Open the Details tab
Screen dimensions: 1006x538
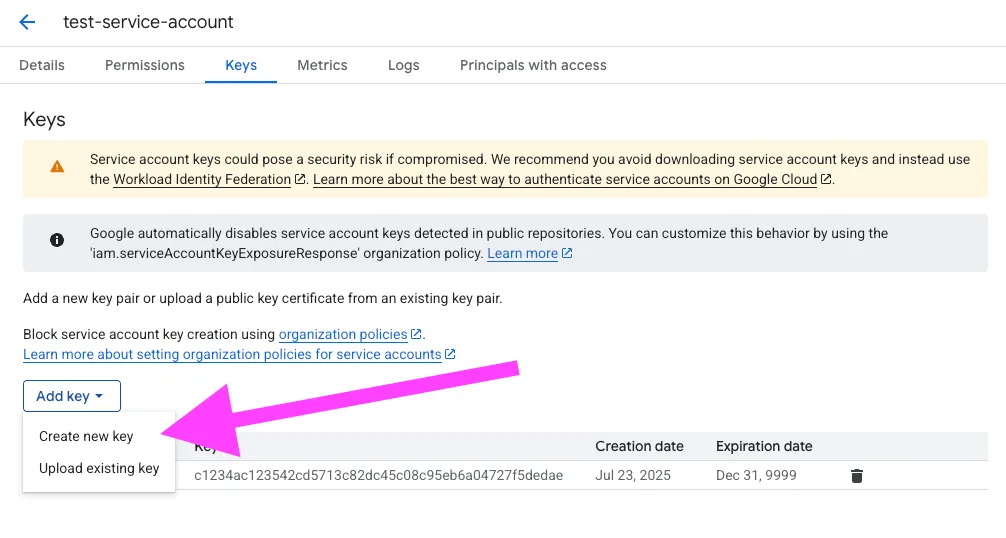pyautogui.click(x=42, y=65)
